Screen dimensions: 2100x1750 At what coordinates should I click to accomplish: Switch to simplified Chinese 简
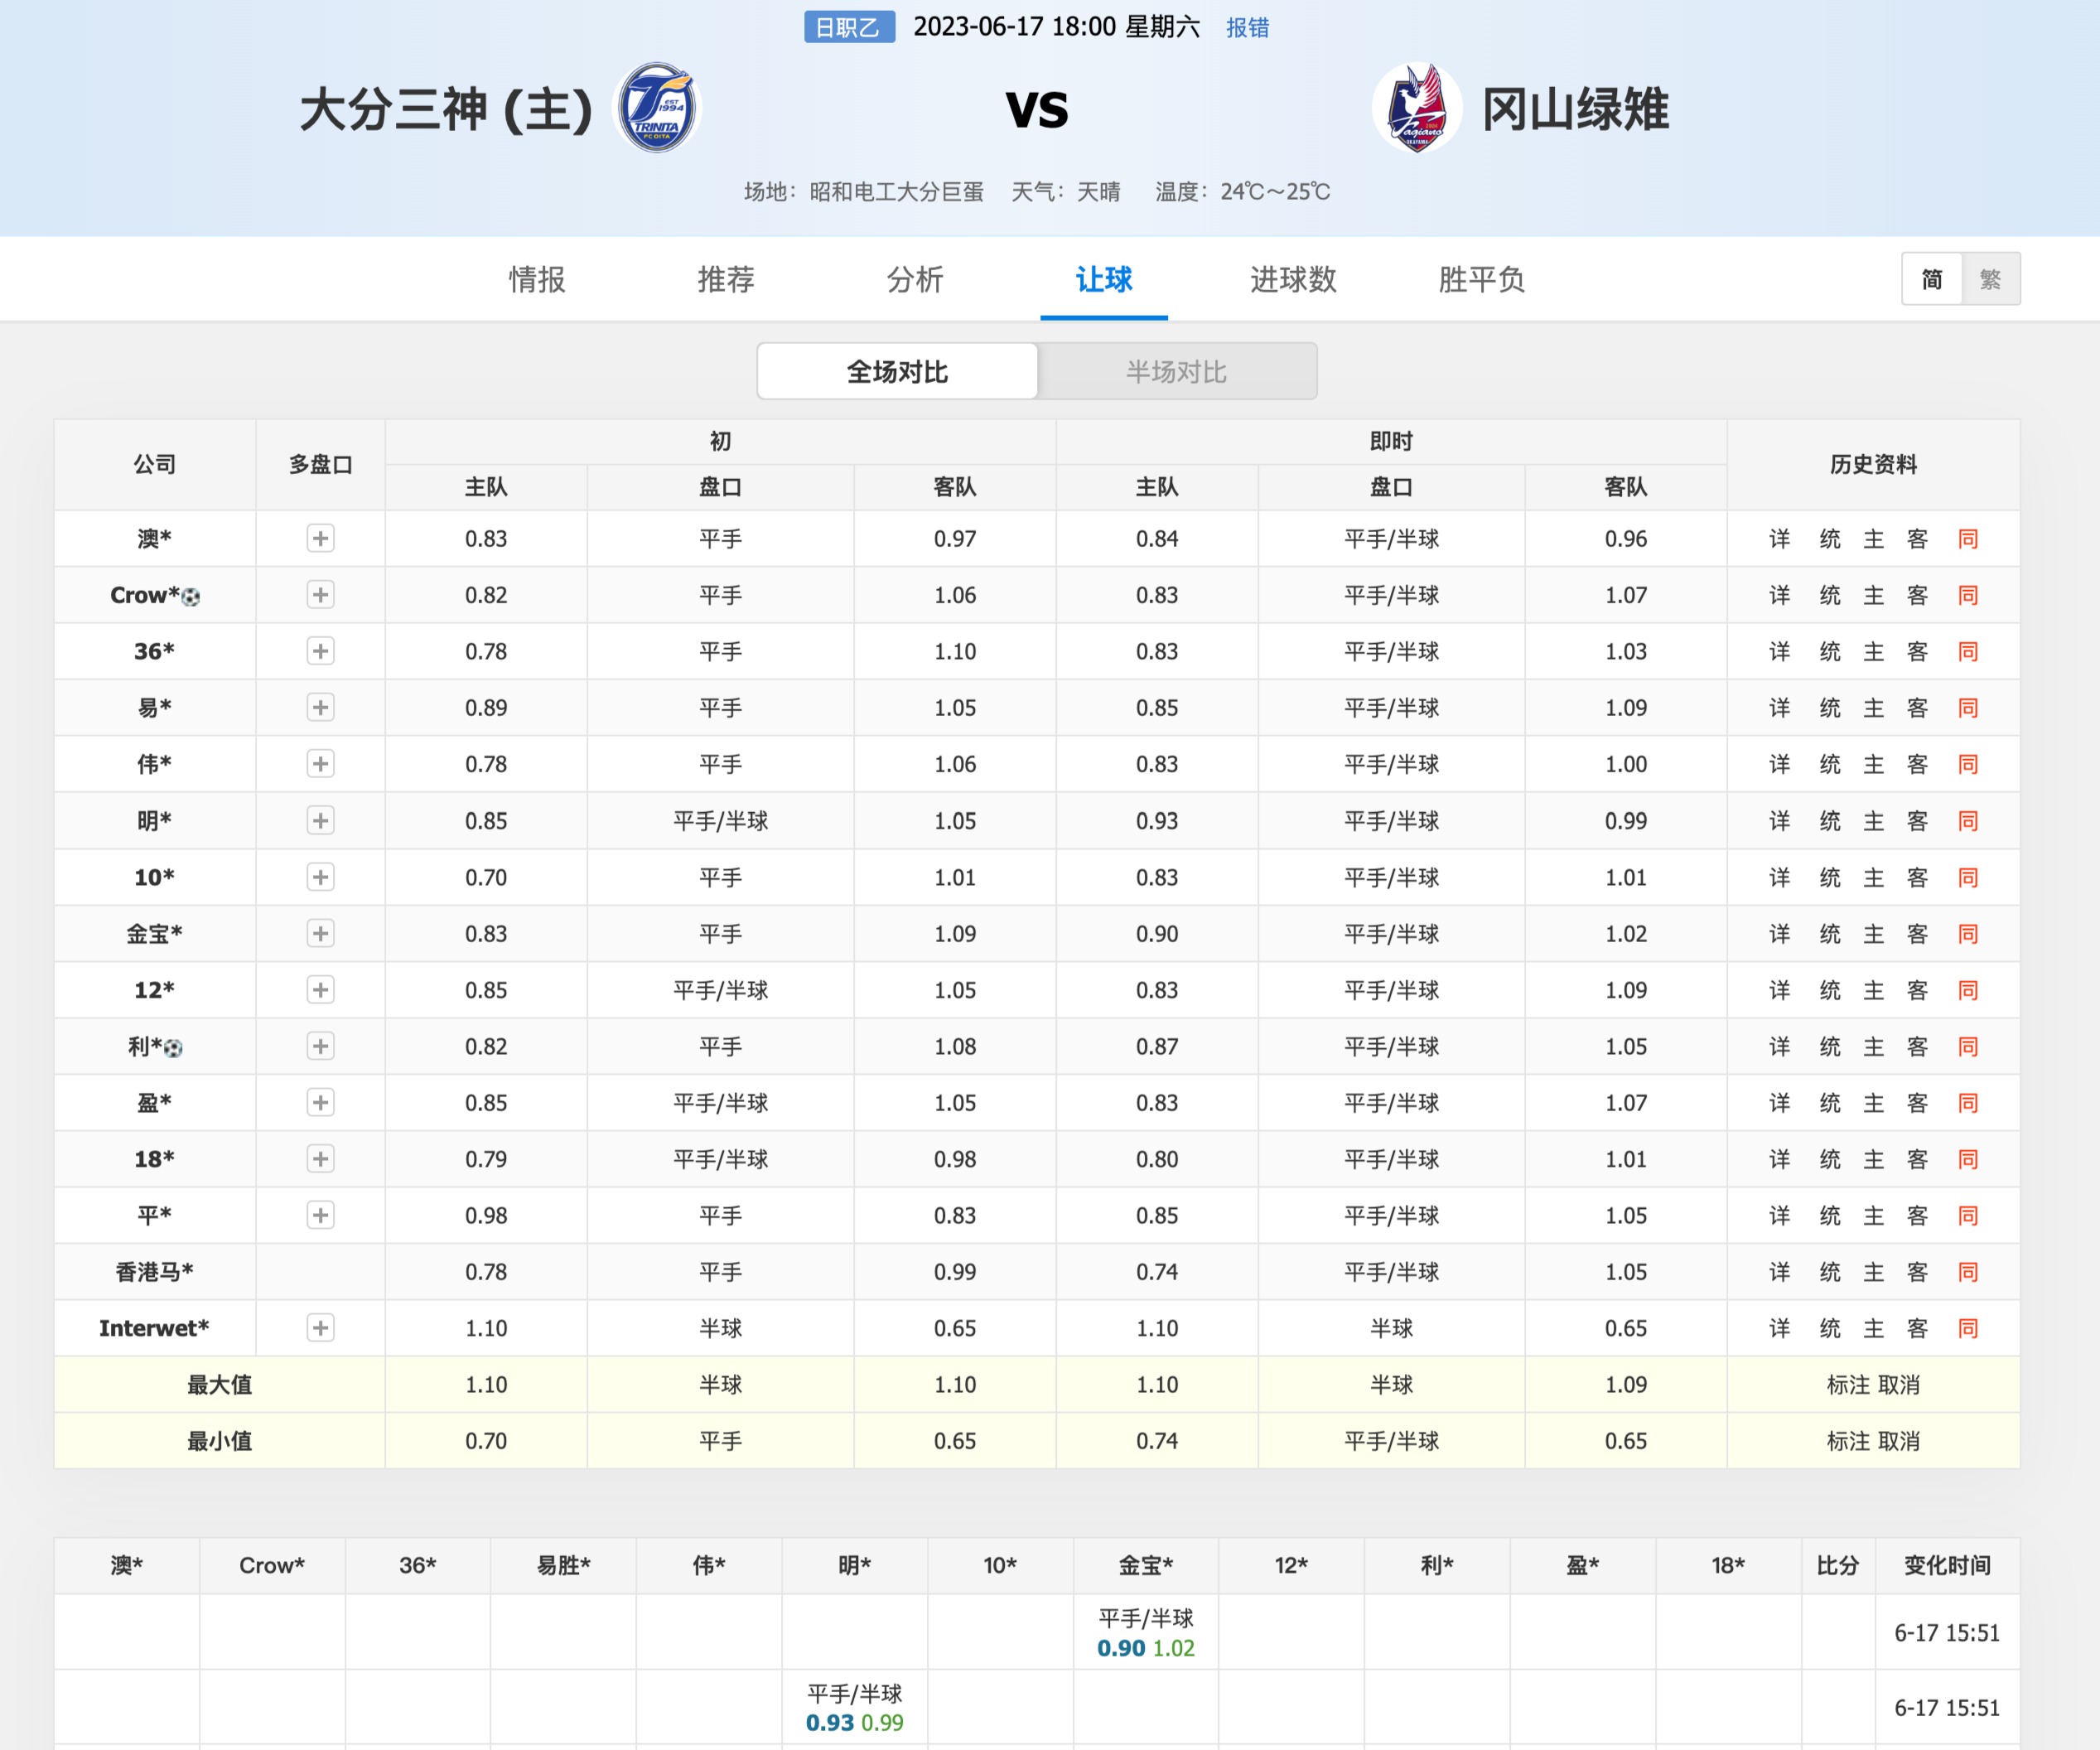[x=1932, y=279]
